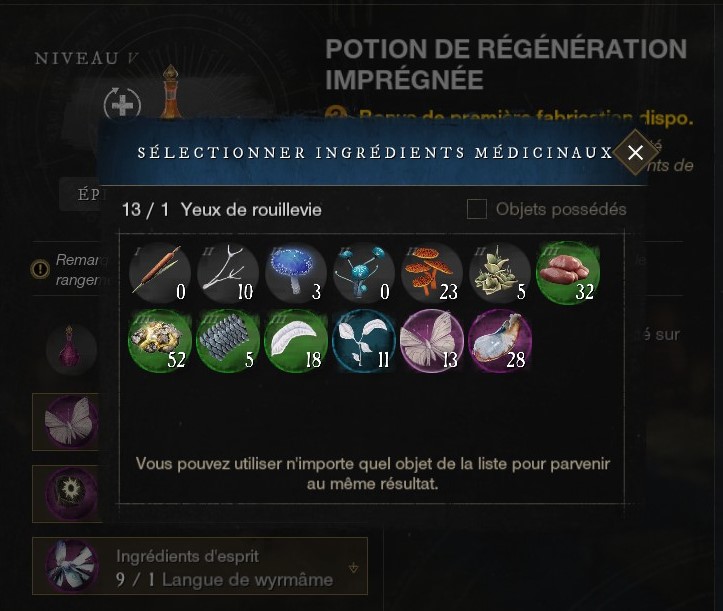Enable the Objets possédés checkbox
The width and height of the screenshot is (723, 611).
click(477, 209)
